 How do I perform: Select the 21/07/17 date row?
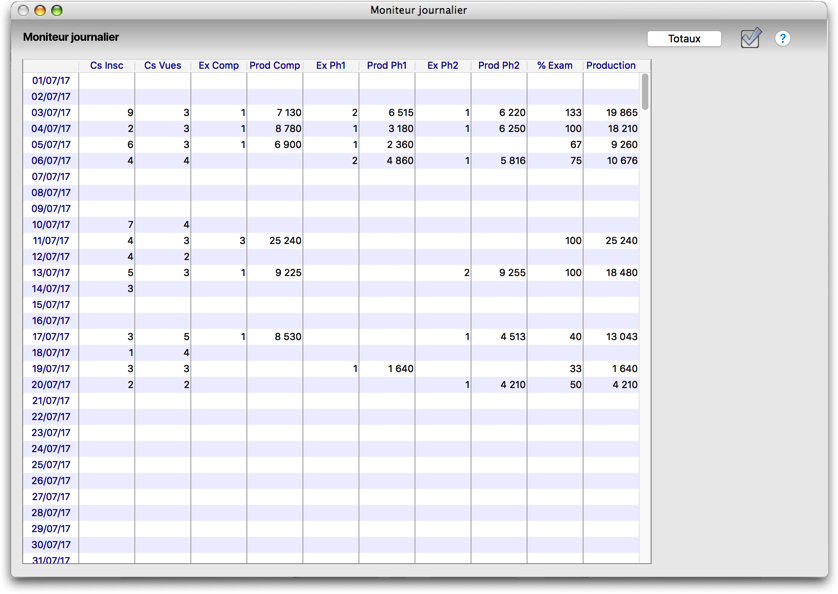coord(331,401)
